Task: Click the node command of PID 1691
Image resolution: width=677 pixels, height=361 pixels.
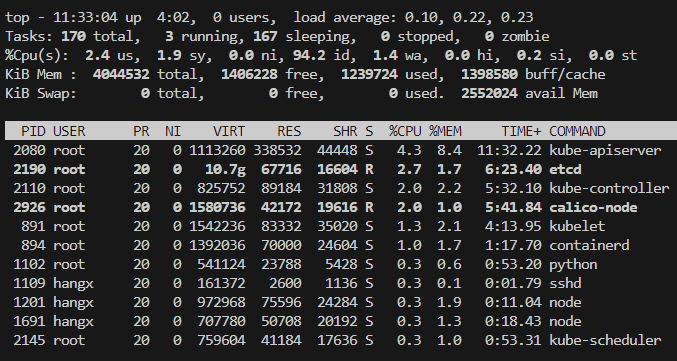Action: [x=565, y=321]
